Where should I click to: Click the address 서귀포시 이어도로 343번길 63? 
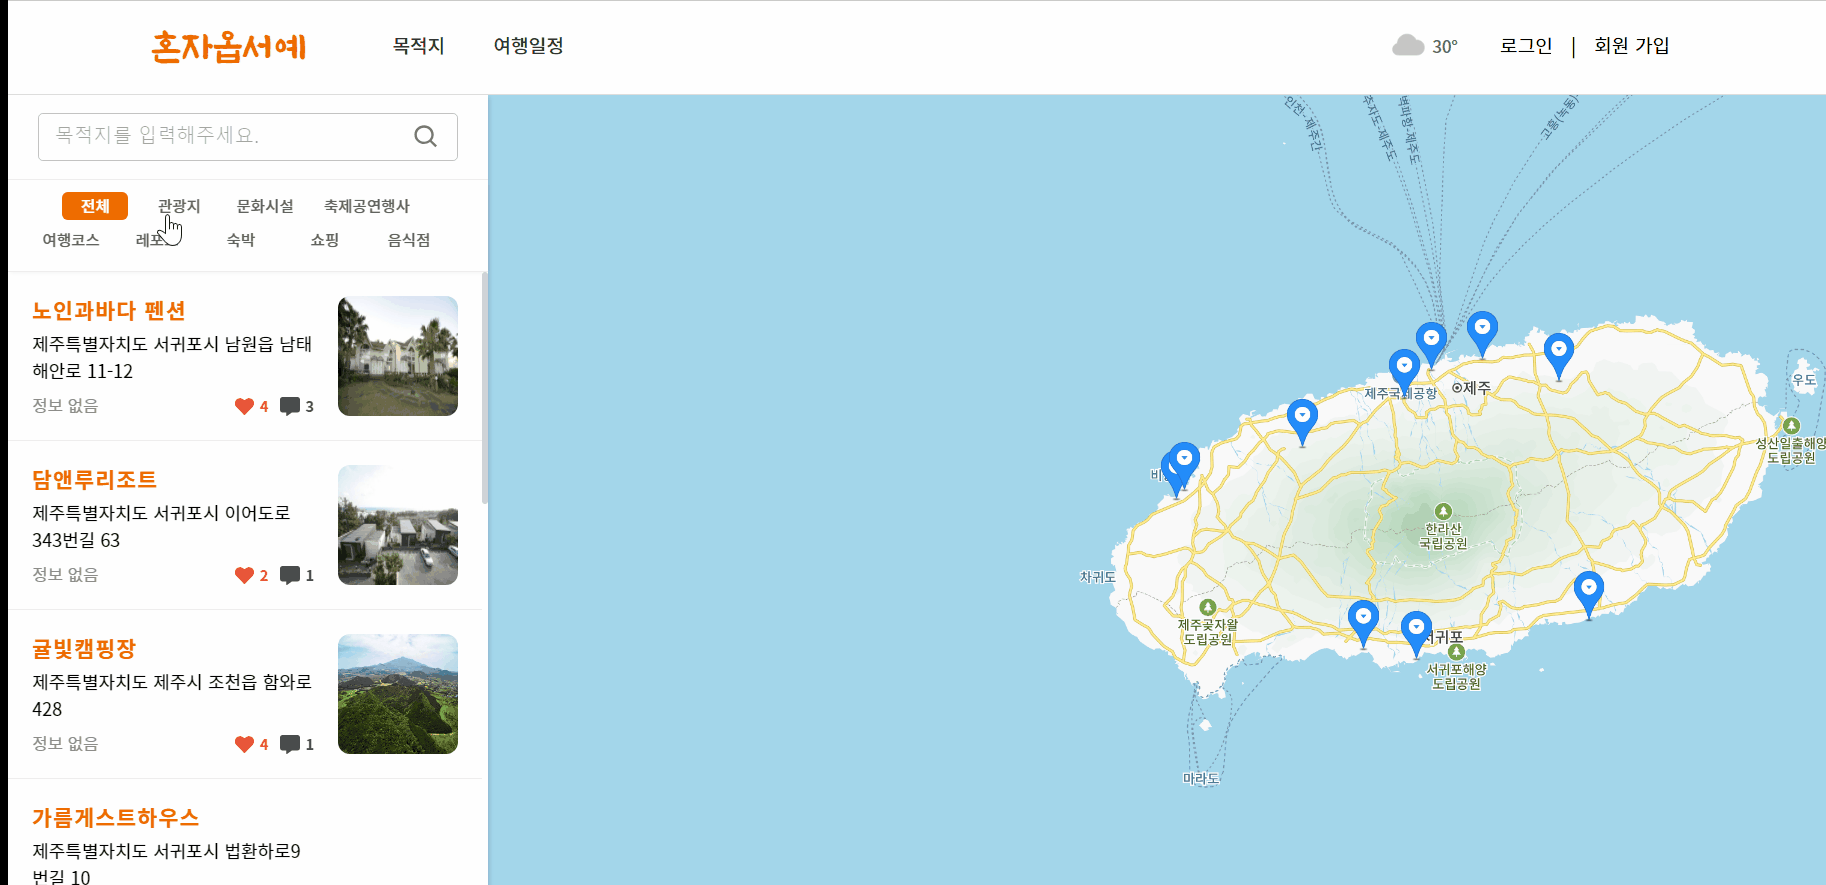[161, 526]
